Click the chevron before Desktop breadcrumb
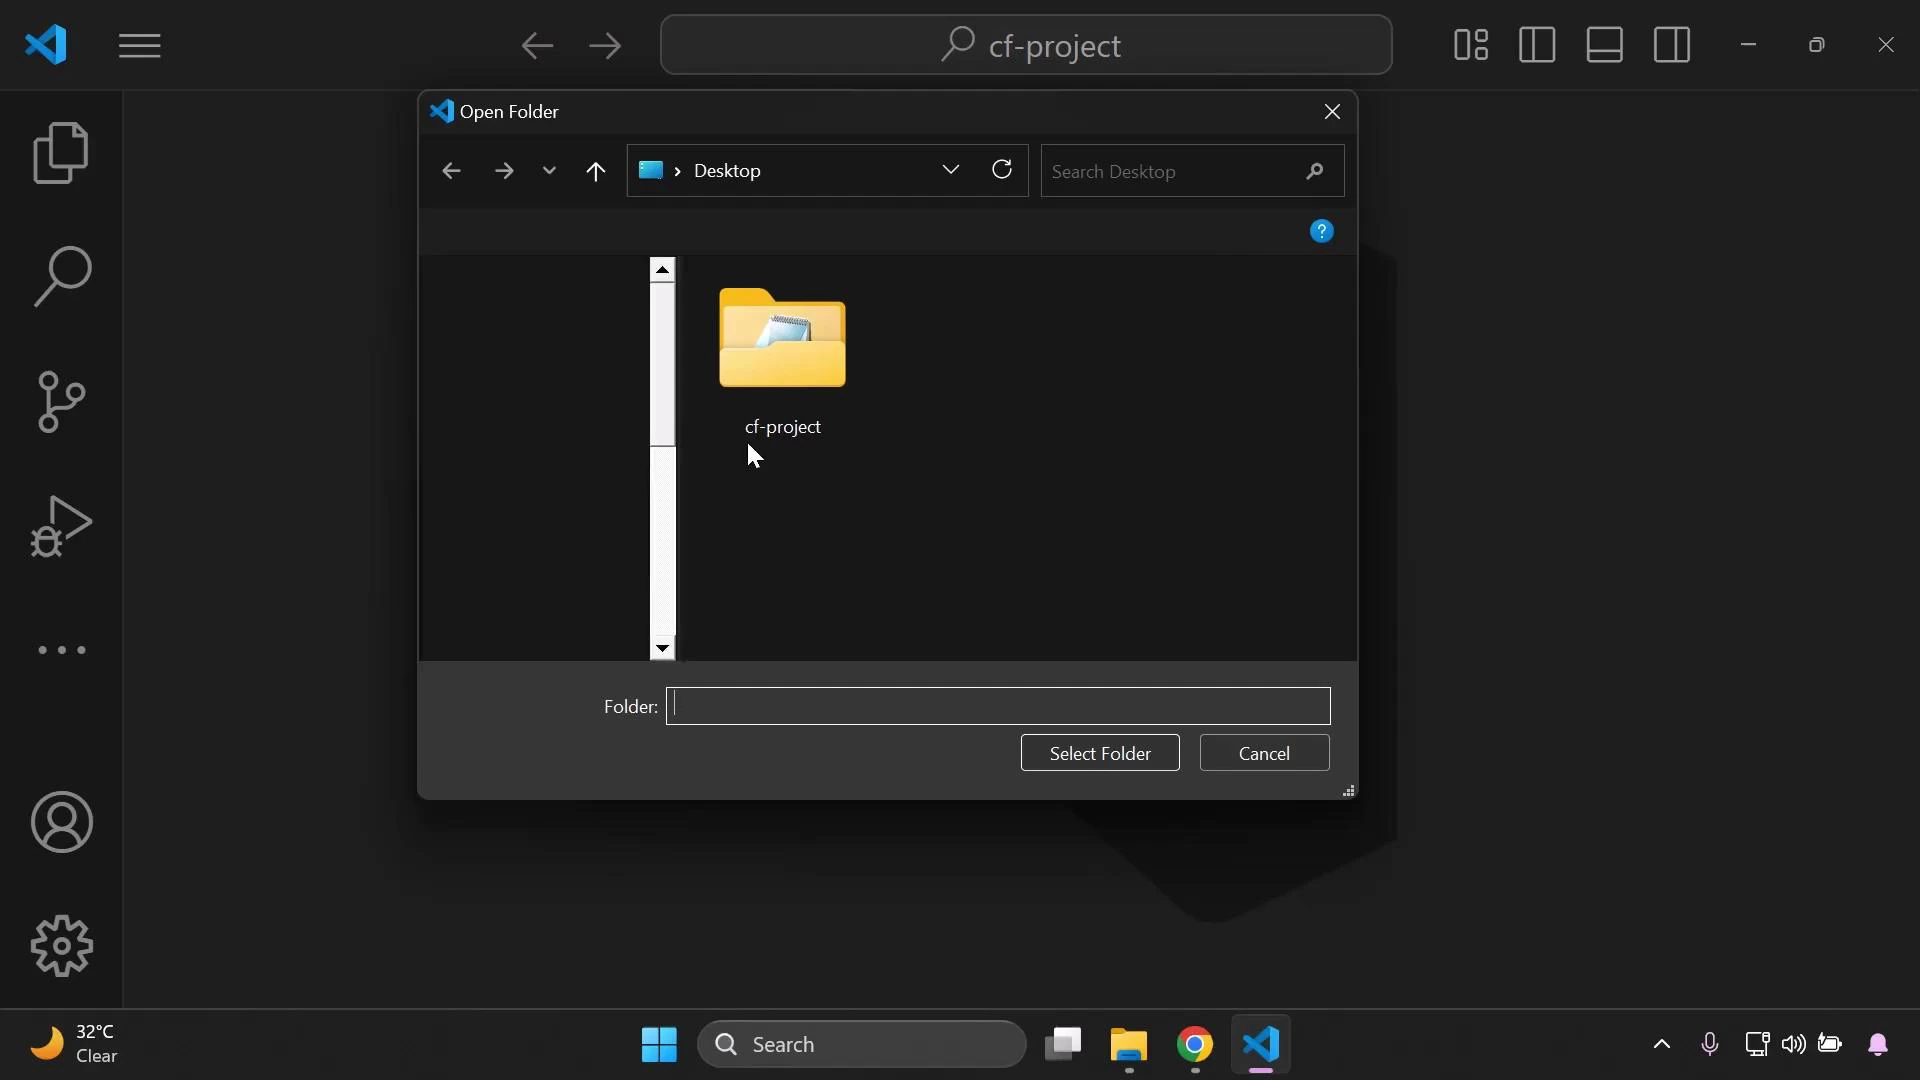This screenshot has height=1080, width=1920. click(677, 170)
